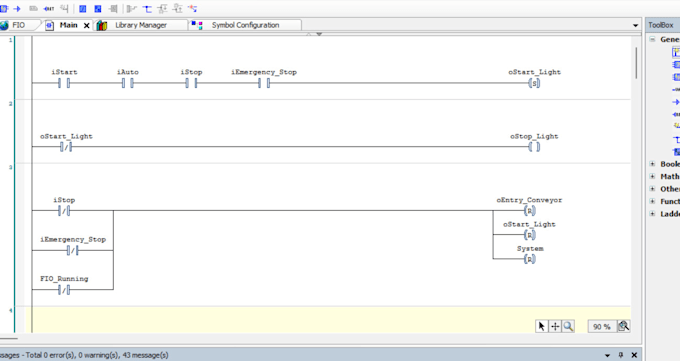Click the declaration split arrow above the editor

tap(319, 34)
